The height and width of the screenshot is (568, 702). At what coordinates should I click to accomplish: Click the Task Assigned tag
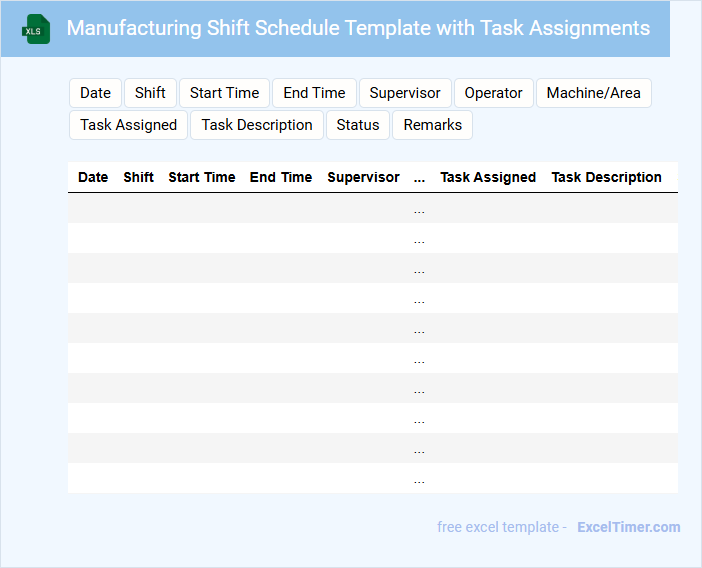(x=128, y=125)
